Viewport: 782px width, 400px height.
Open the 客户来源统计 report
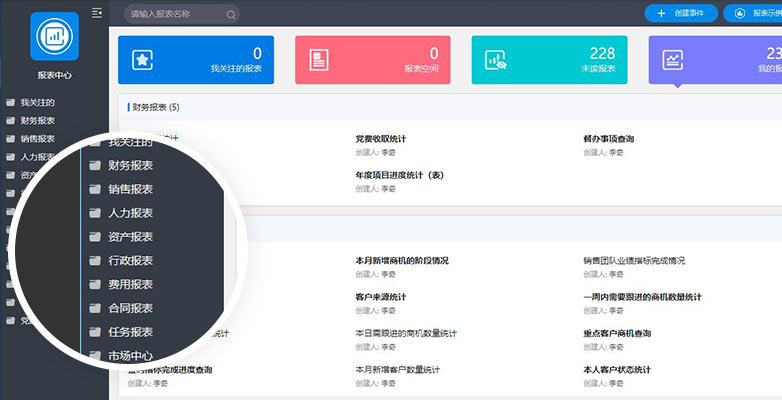380,297
